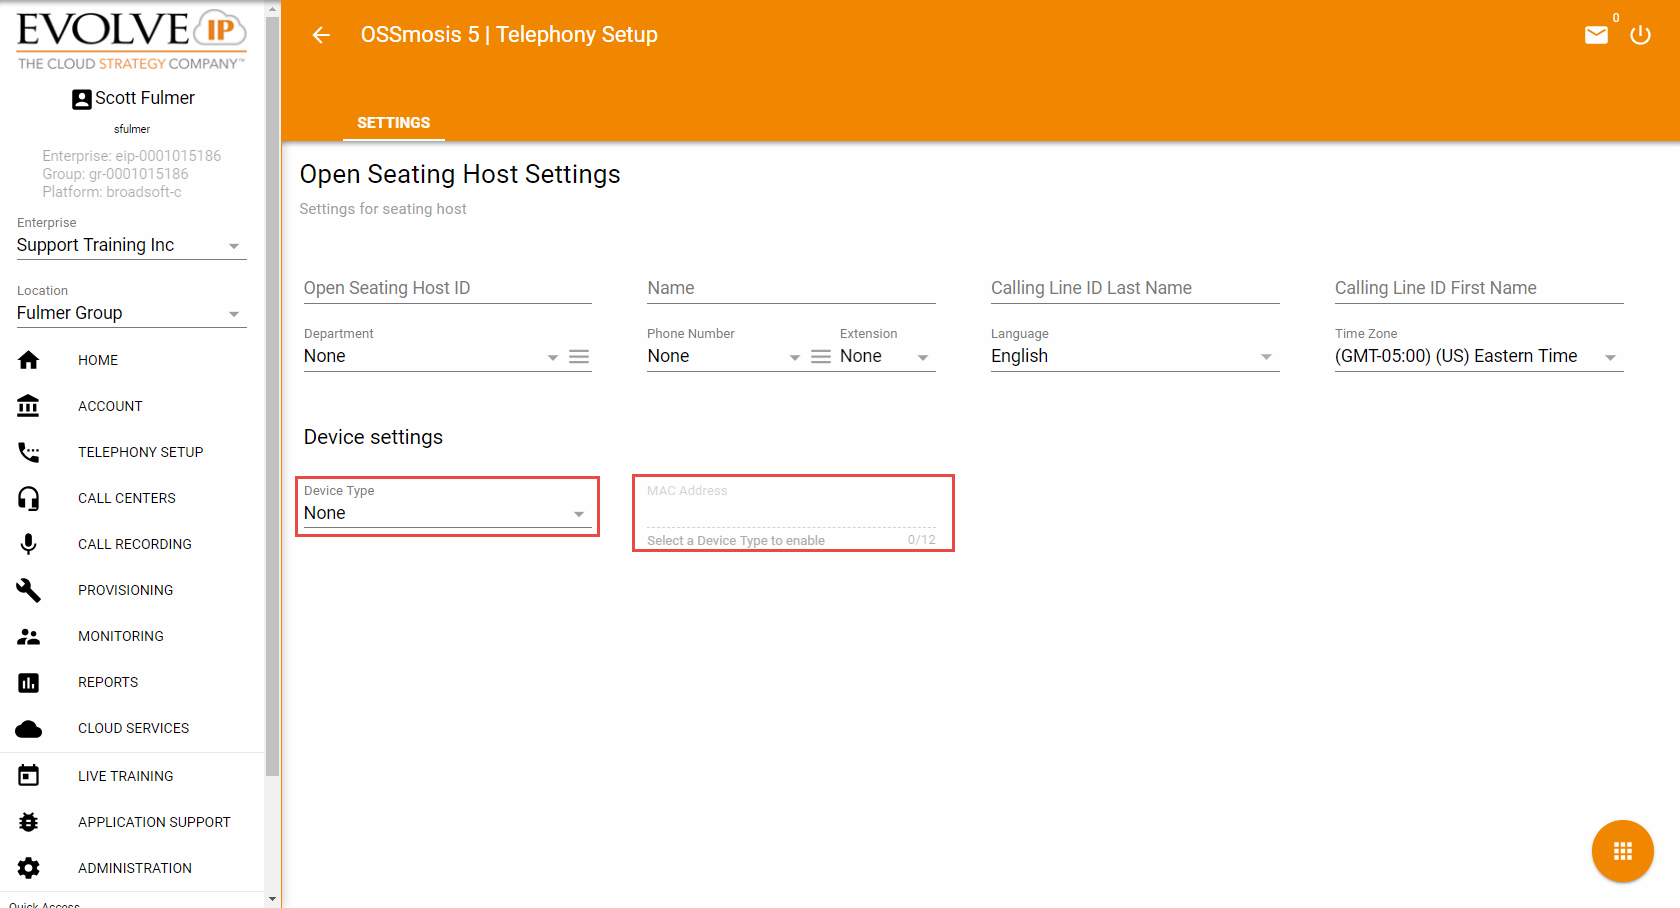Click the Phone Number list menu icon
Image resolution: width=1680 pixels, height=908 pixels.
click(821, 357)
